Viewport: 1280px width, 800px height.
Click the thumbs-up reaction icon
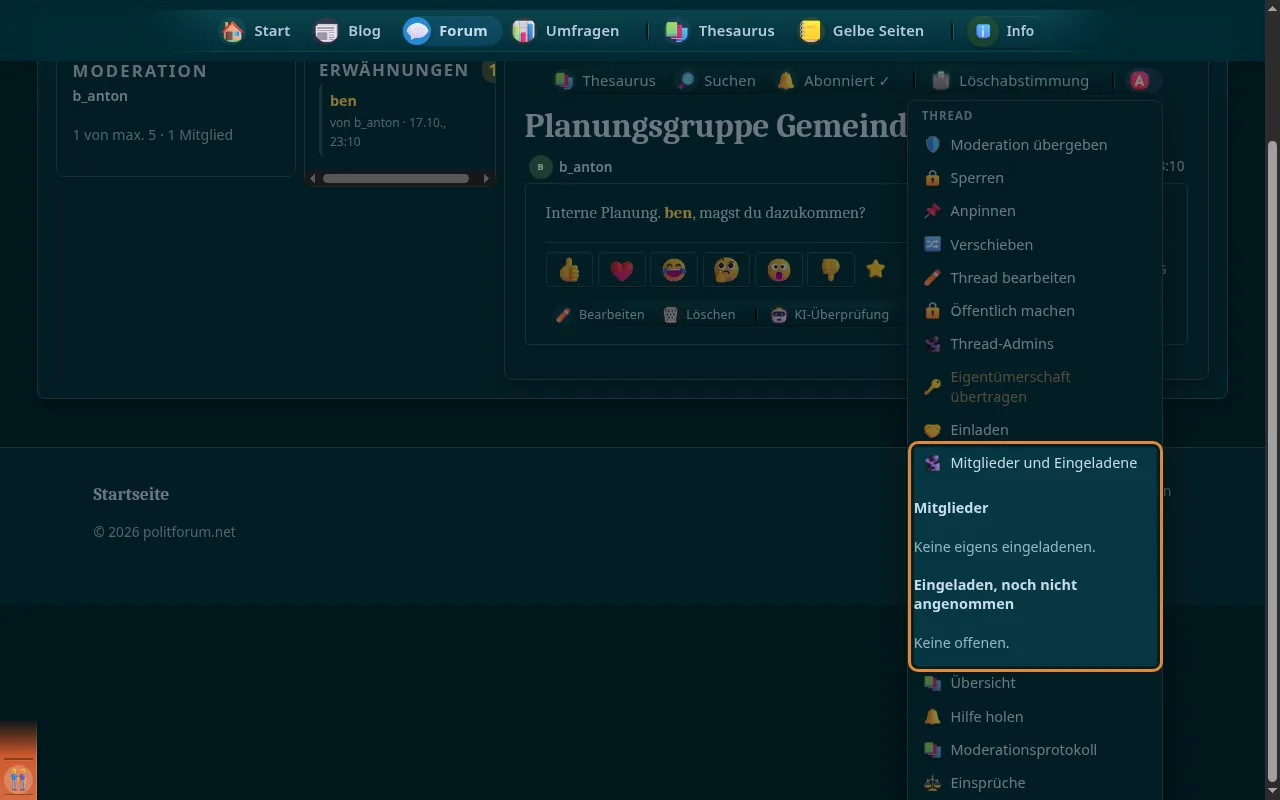[570, 269]
